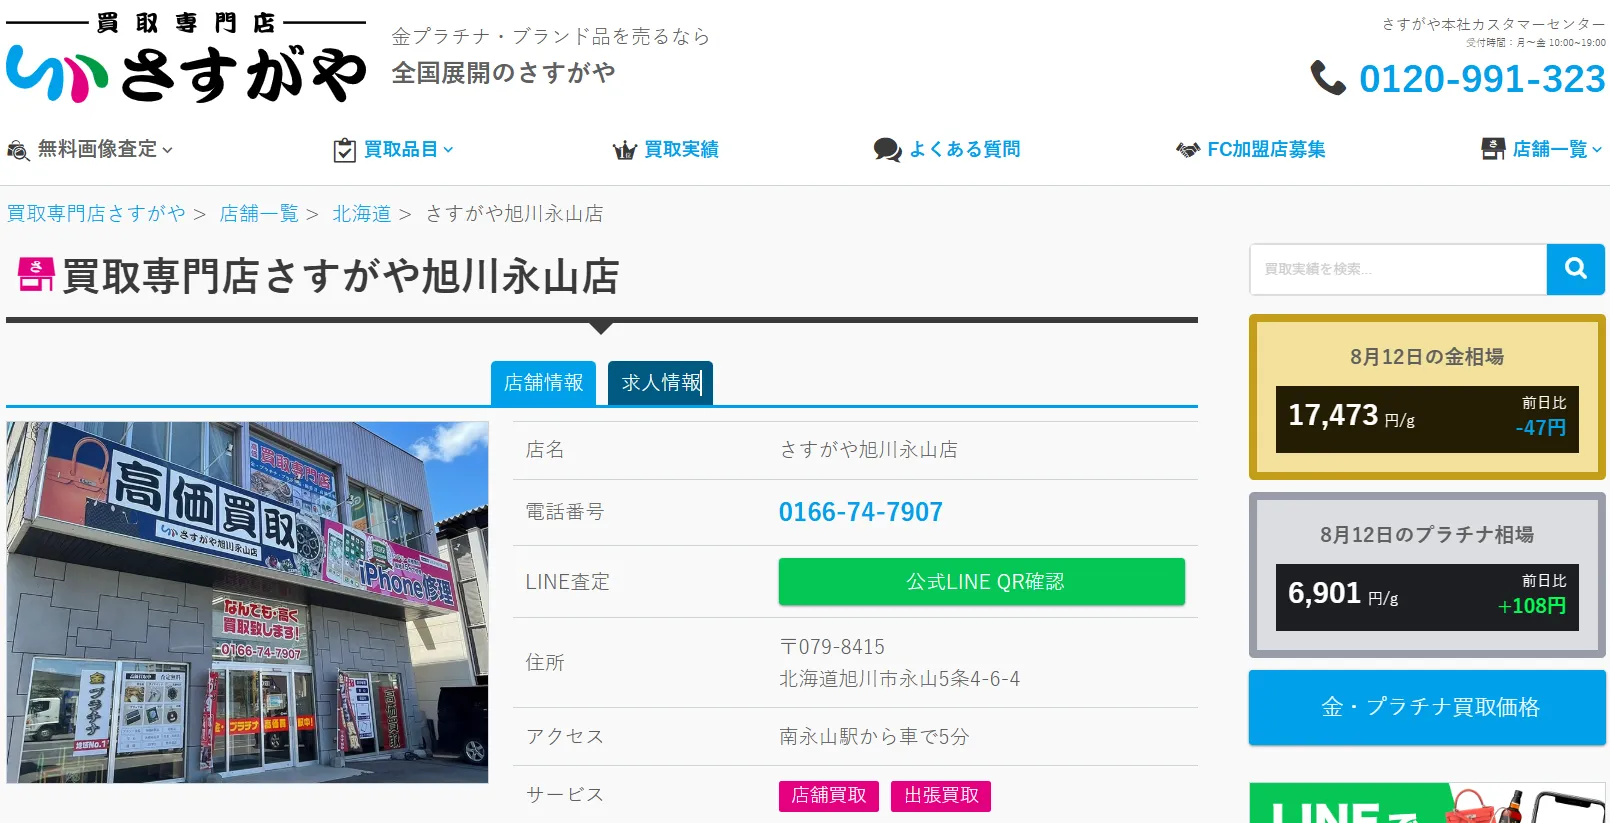This screenshot has width=1610, height=823.
Task: Focus the 買取実績を検索 search field
Action: click(x=1398, y=269)
